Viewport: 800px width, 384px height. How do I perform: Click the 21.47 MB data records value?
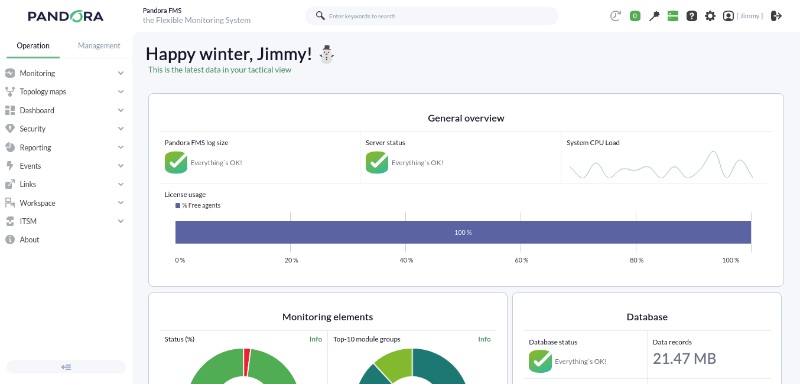(x=684, y=359)
